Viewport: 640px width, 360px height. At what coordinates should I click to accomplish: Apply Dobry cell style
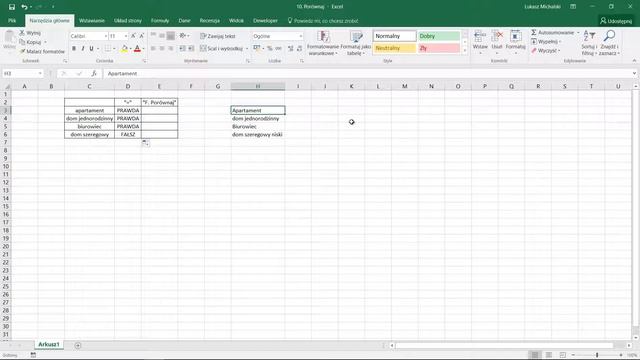(x=439, y=36)
